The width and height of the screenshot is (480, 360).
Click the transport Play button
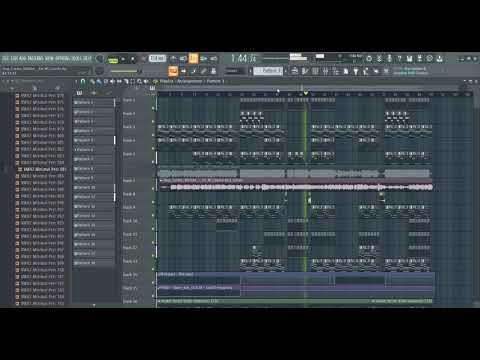pyautogui.click(x=123, y=59)
